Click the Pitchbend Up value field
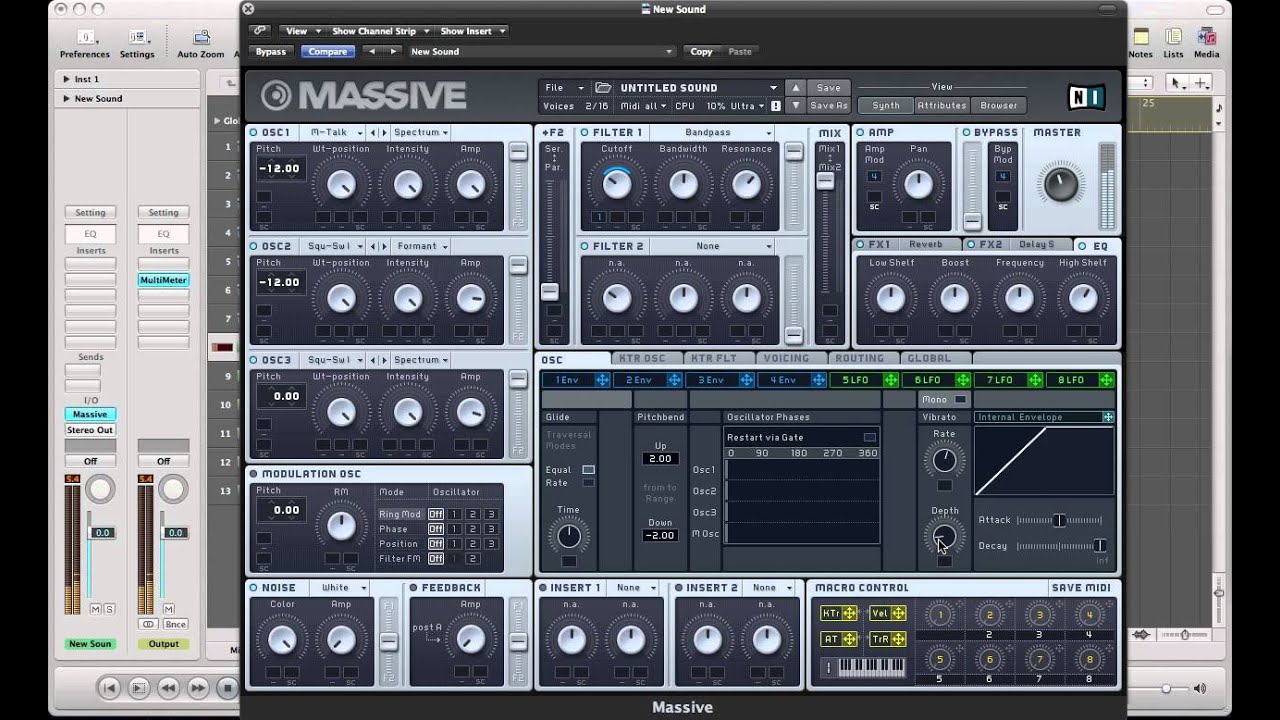The height and width of the screenshot is (720, 1280). pyautogui.click(x=660, y=458)
